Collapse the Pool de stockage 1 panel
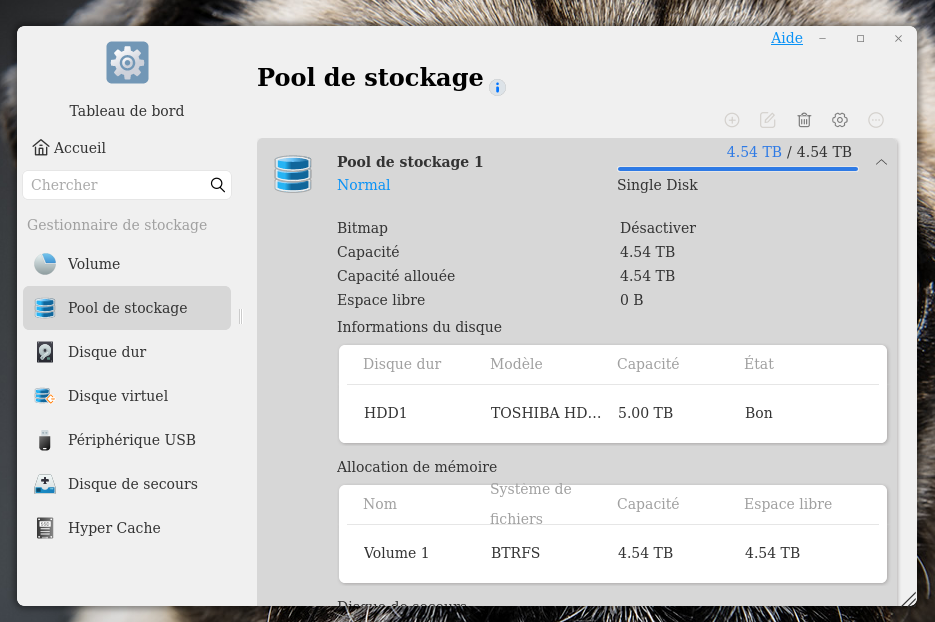The width and height of the screenshot is (935, 622). click(x=881, y=162)
